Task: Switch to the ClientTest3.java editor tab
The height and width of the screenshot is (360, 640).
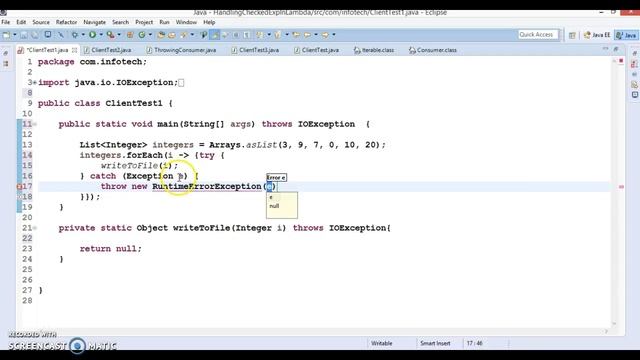Action: pos(255,50)
